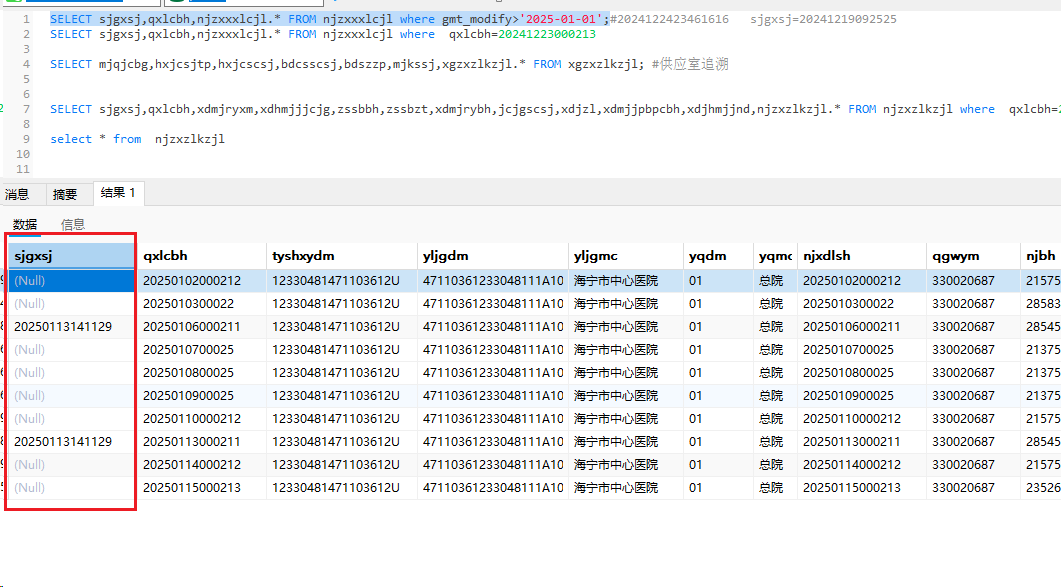The image size is (1061, 587).
Task: Select the qxlcbh column header
Action: 202,256
